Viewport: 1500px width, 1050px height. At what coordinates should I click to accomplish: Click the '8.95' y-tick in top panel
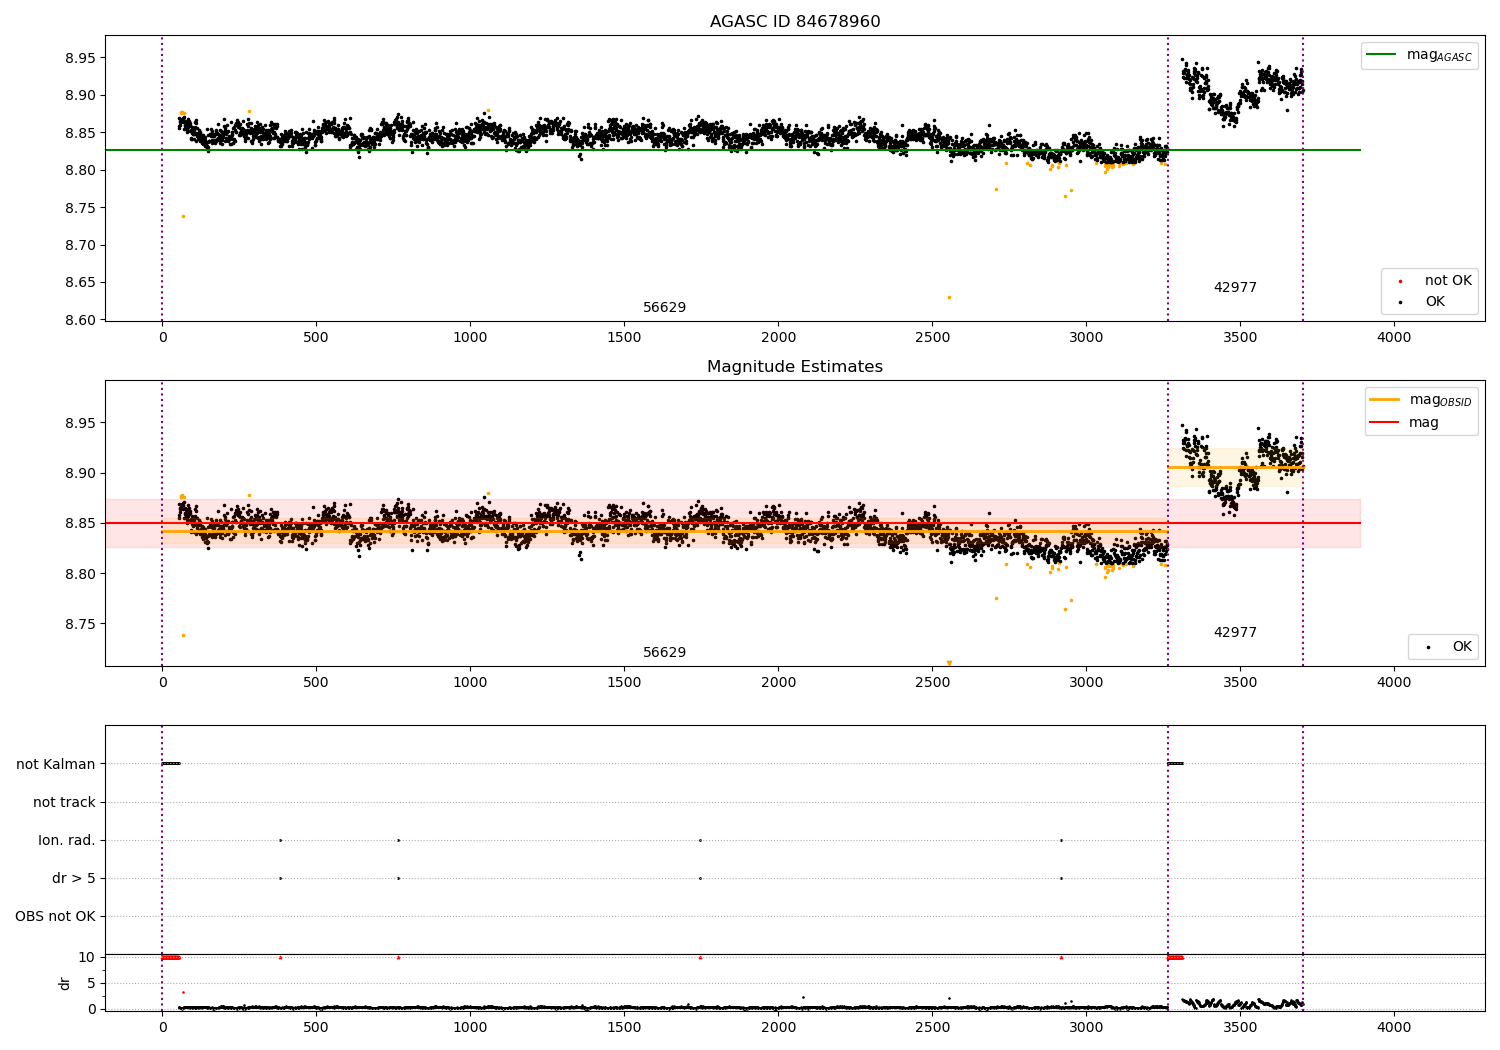pyautogui.click(x=80, y=58)
